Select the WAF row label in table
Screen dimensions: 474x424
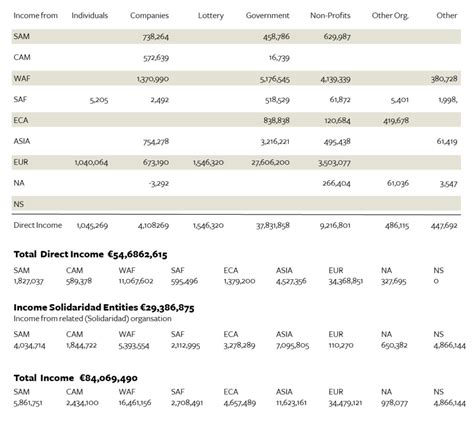click(22, 78)
